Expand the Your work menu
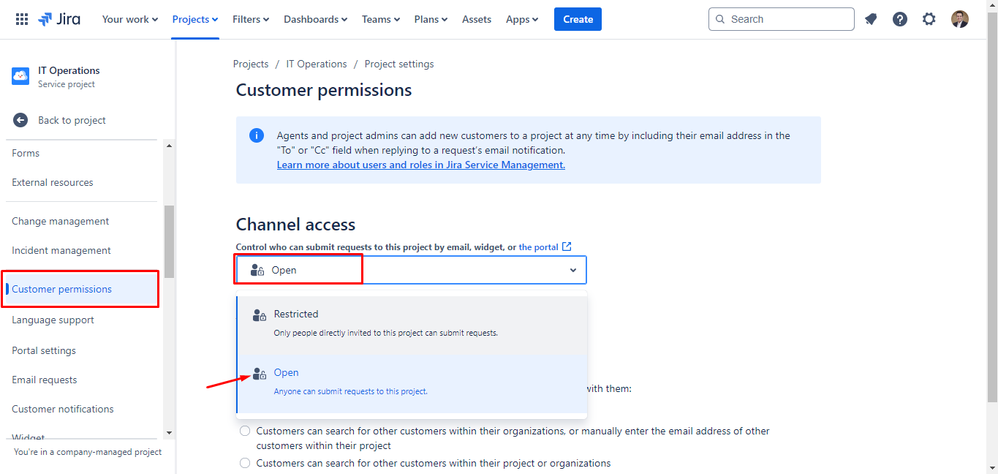This screenshot has width=998, height=474. tap(130, 19)
